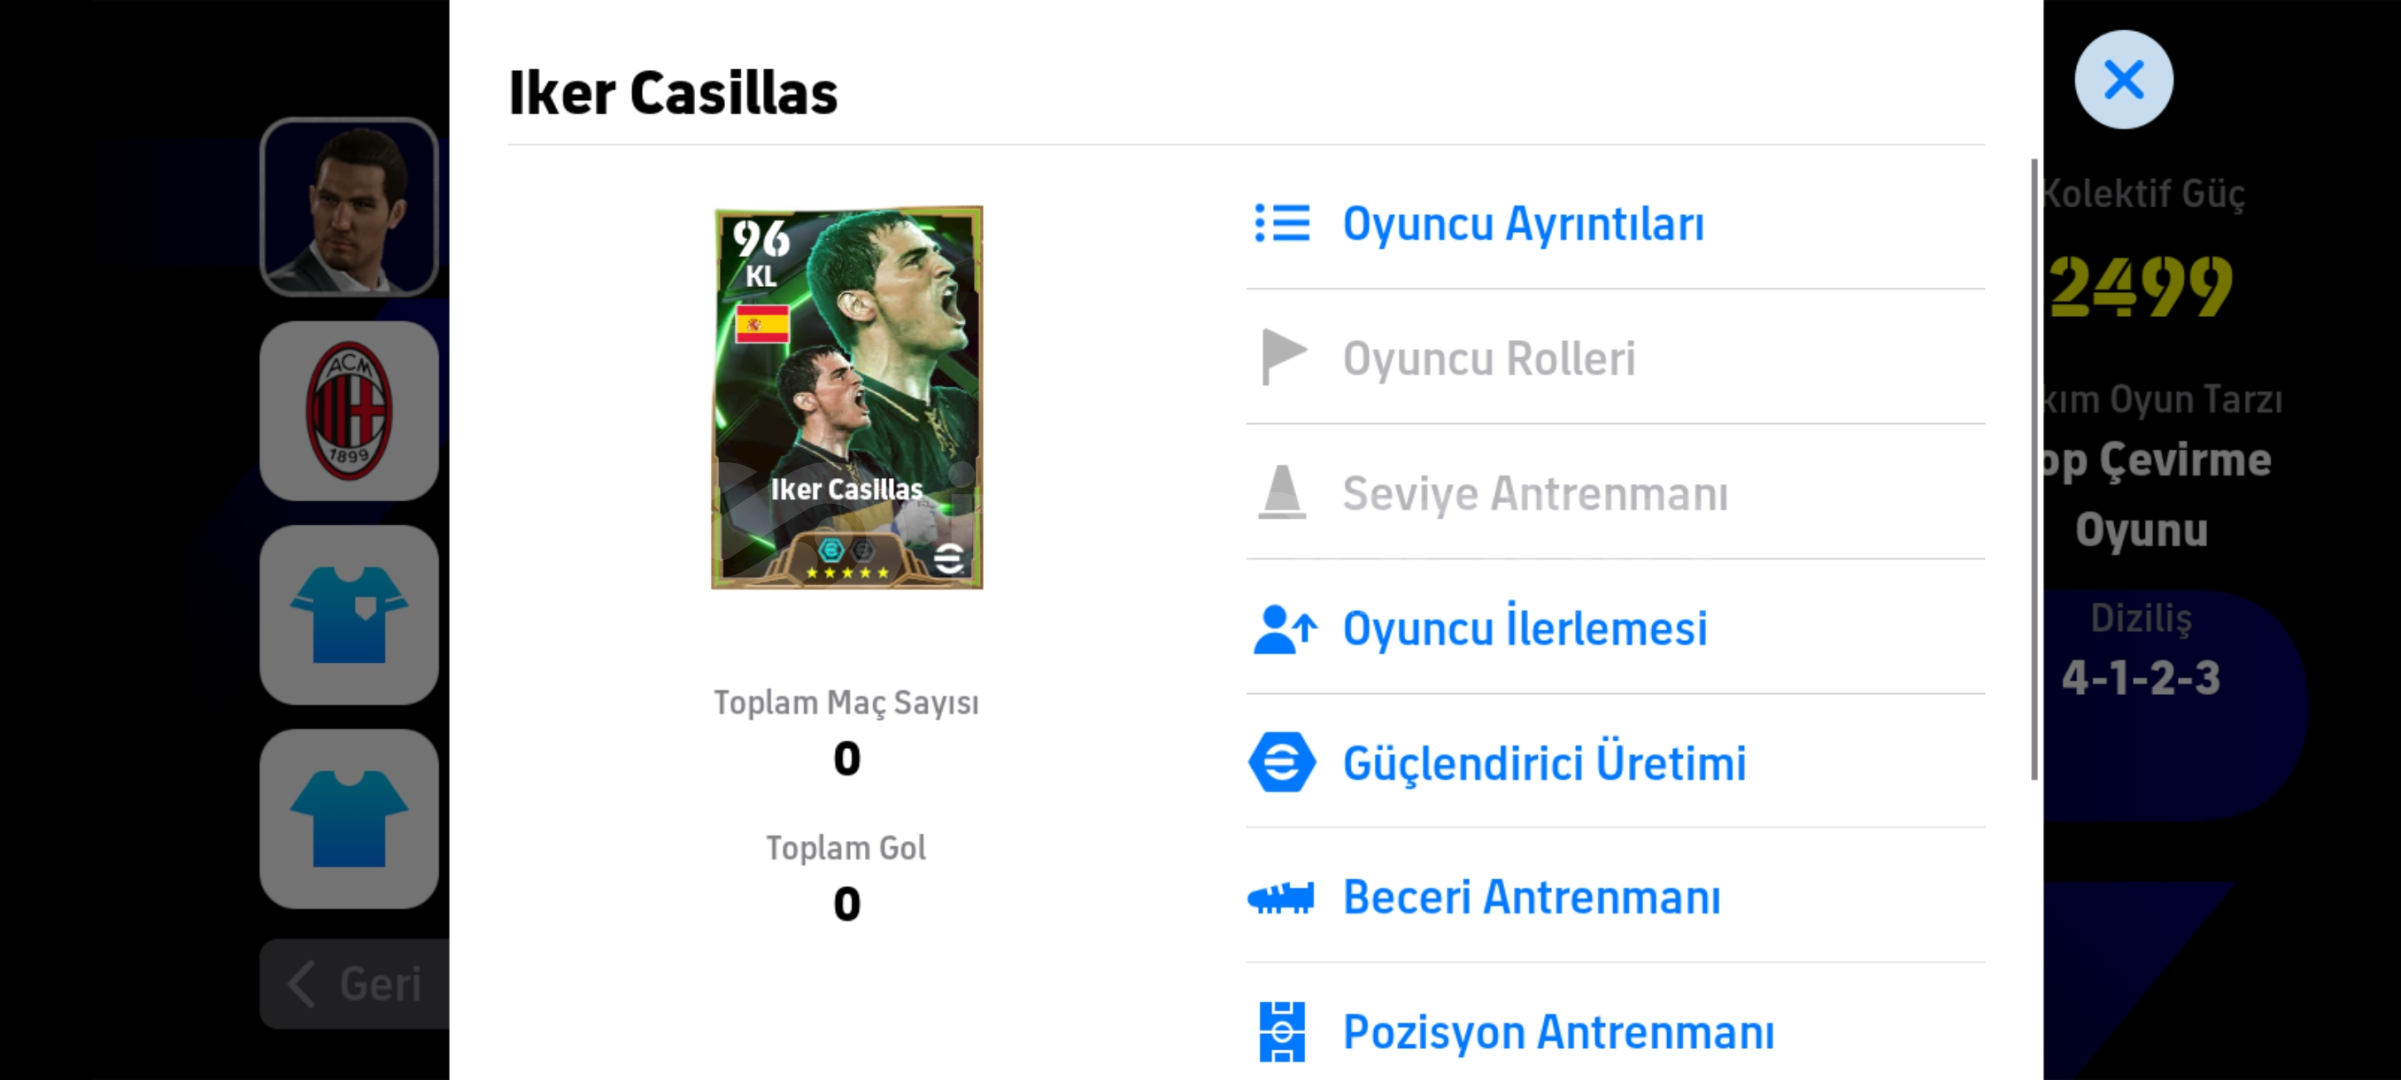This screenshot has height=1080, width=2401.
Task: Click the panel's vertical scrollbar
Action: click(x=2033, y=469)
